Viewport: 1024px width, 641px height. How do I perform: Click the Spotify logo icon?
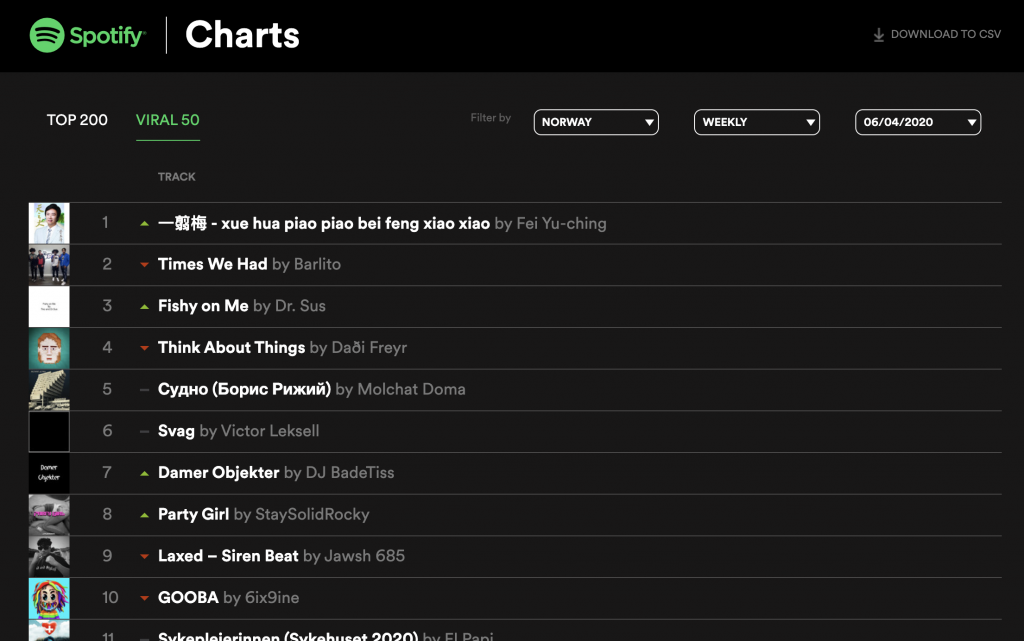coord(47,36)
